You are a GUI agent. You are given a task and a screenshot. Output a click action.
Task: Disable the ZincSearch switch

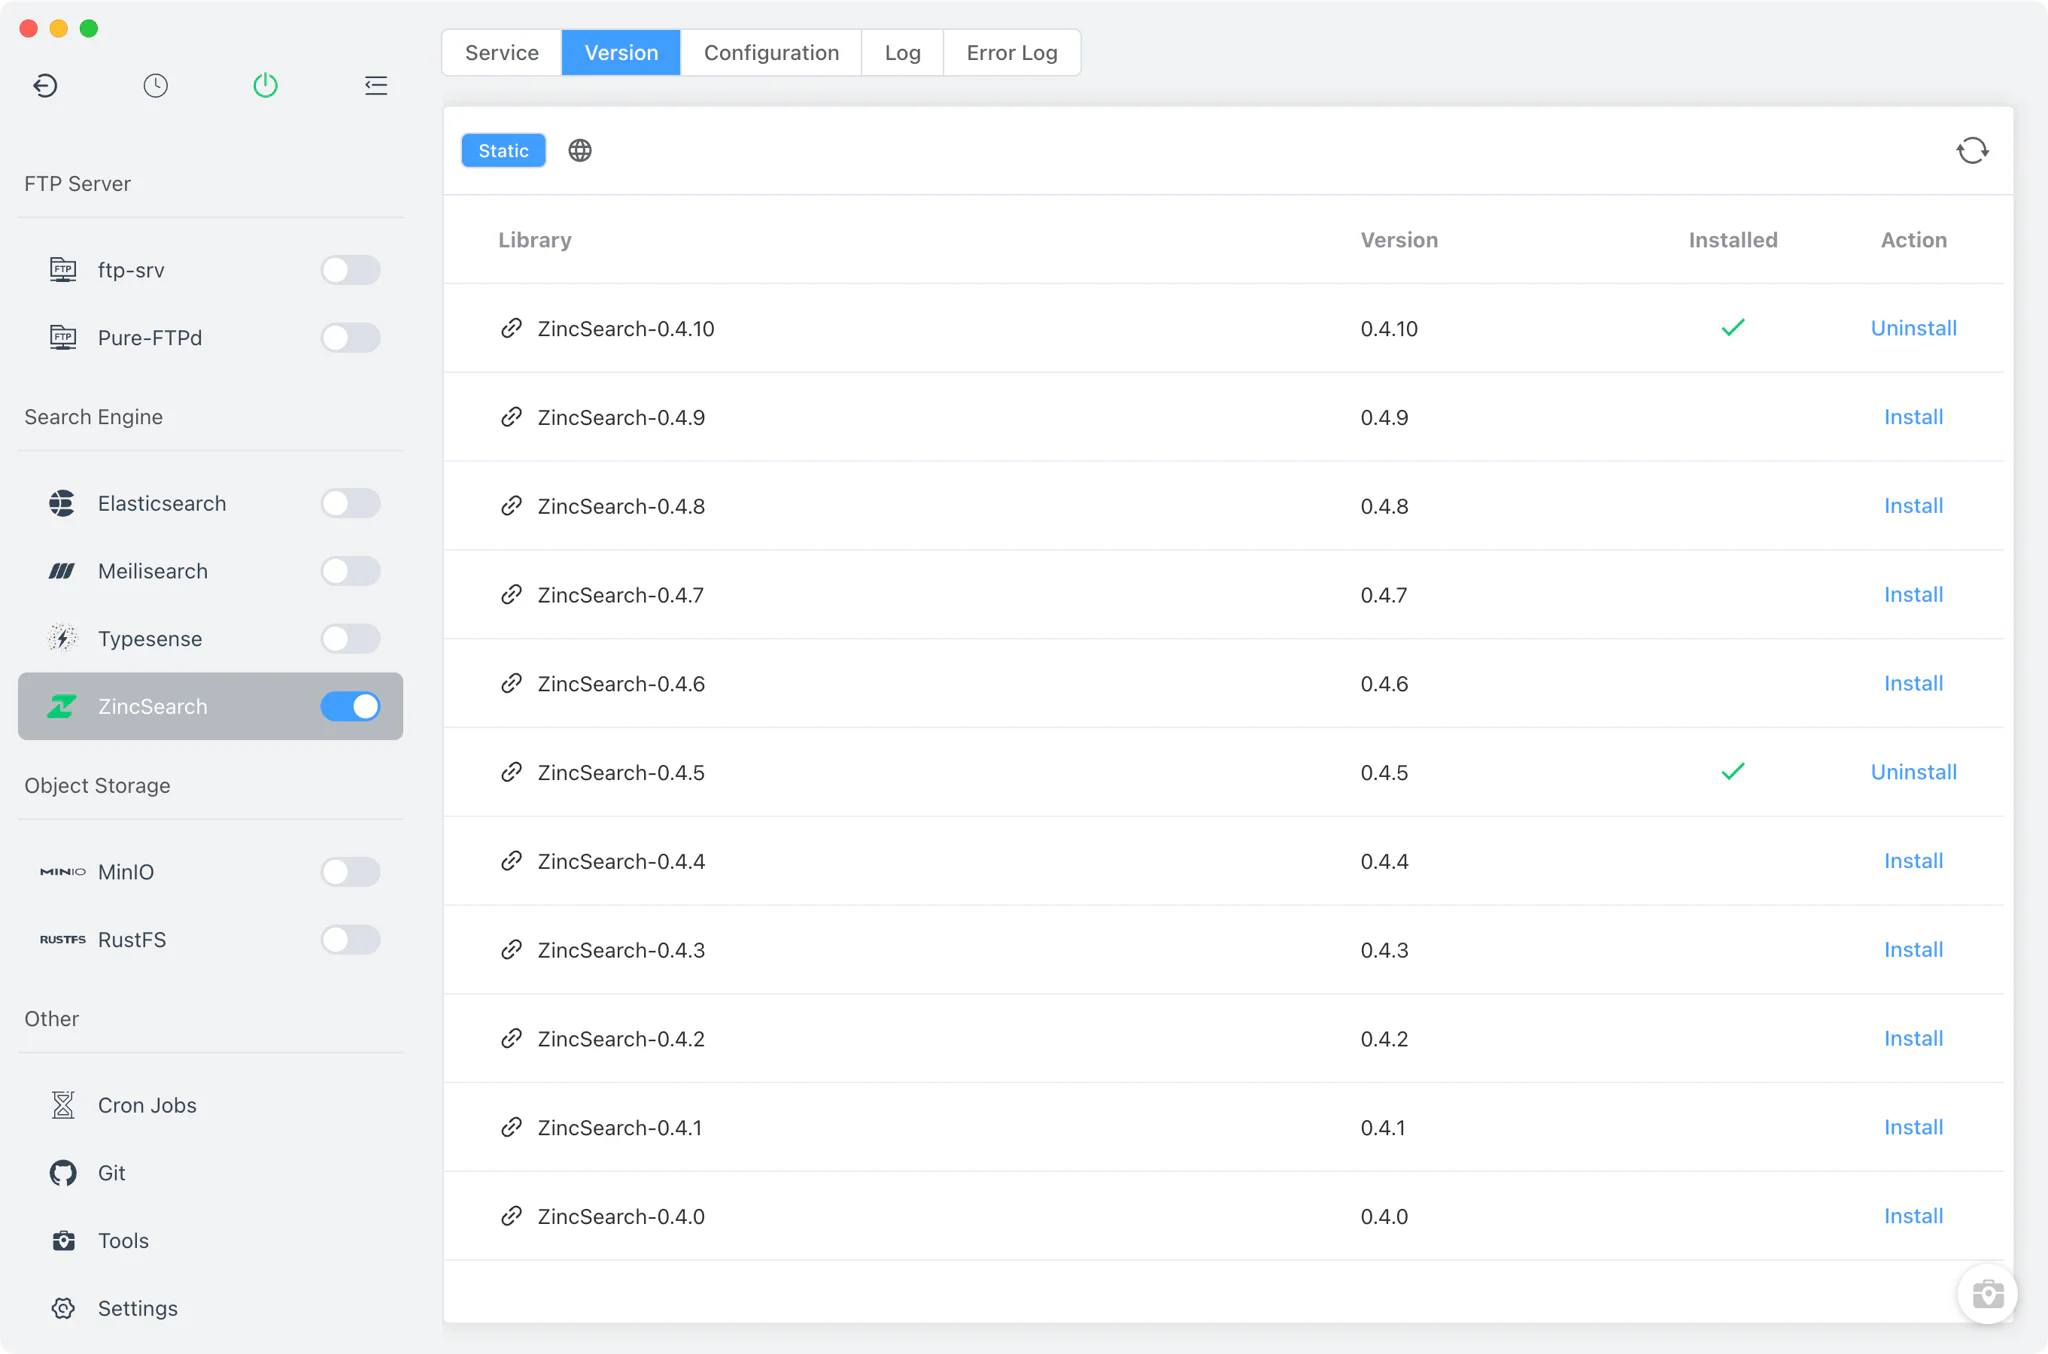[350, 706]
